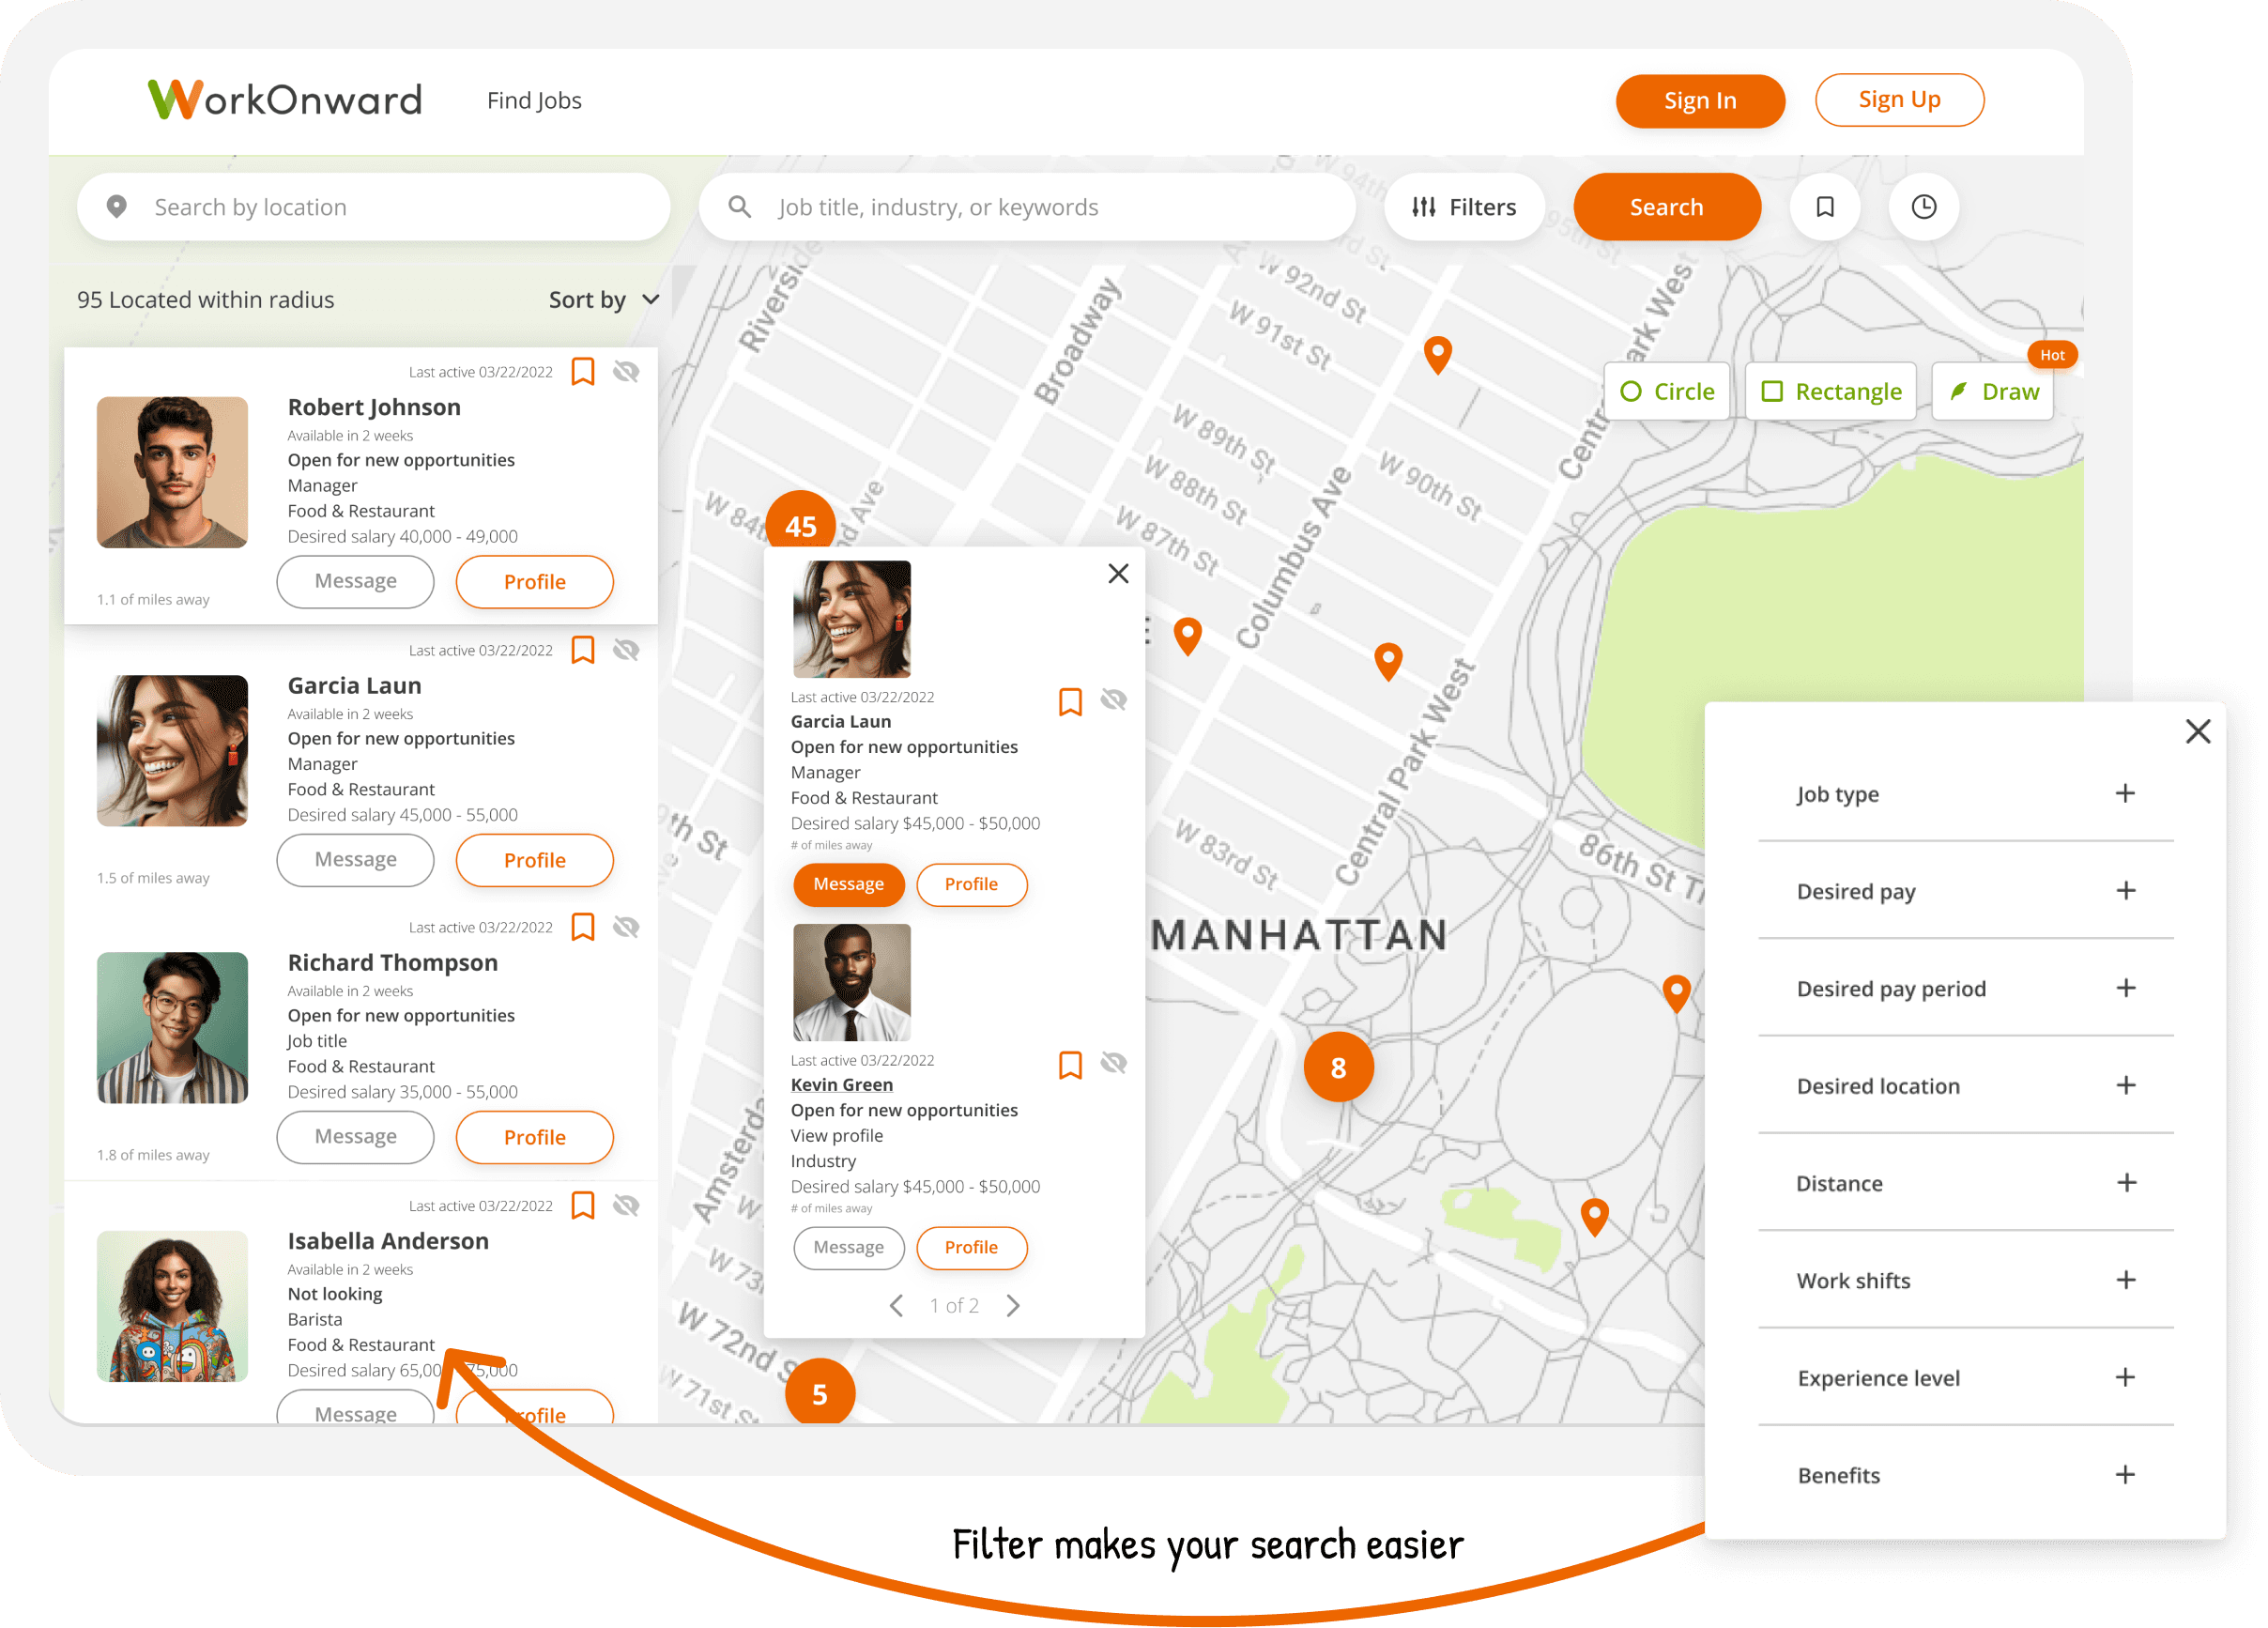Open Garcia Laun's Profile button in popup
This screenshot has width=2268, height=1628.
[x=971, y=884]
